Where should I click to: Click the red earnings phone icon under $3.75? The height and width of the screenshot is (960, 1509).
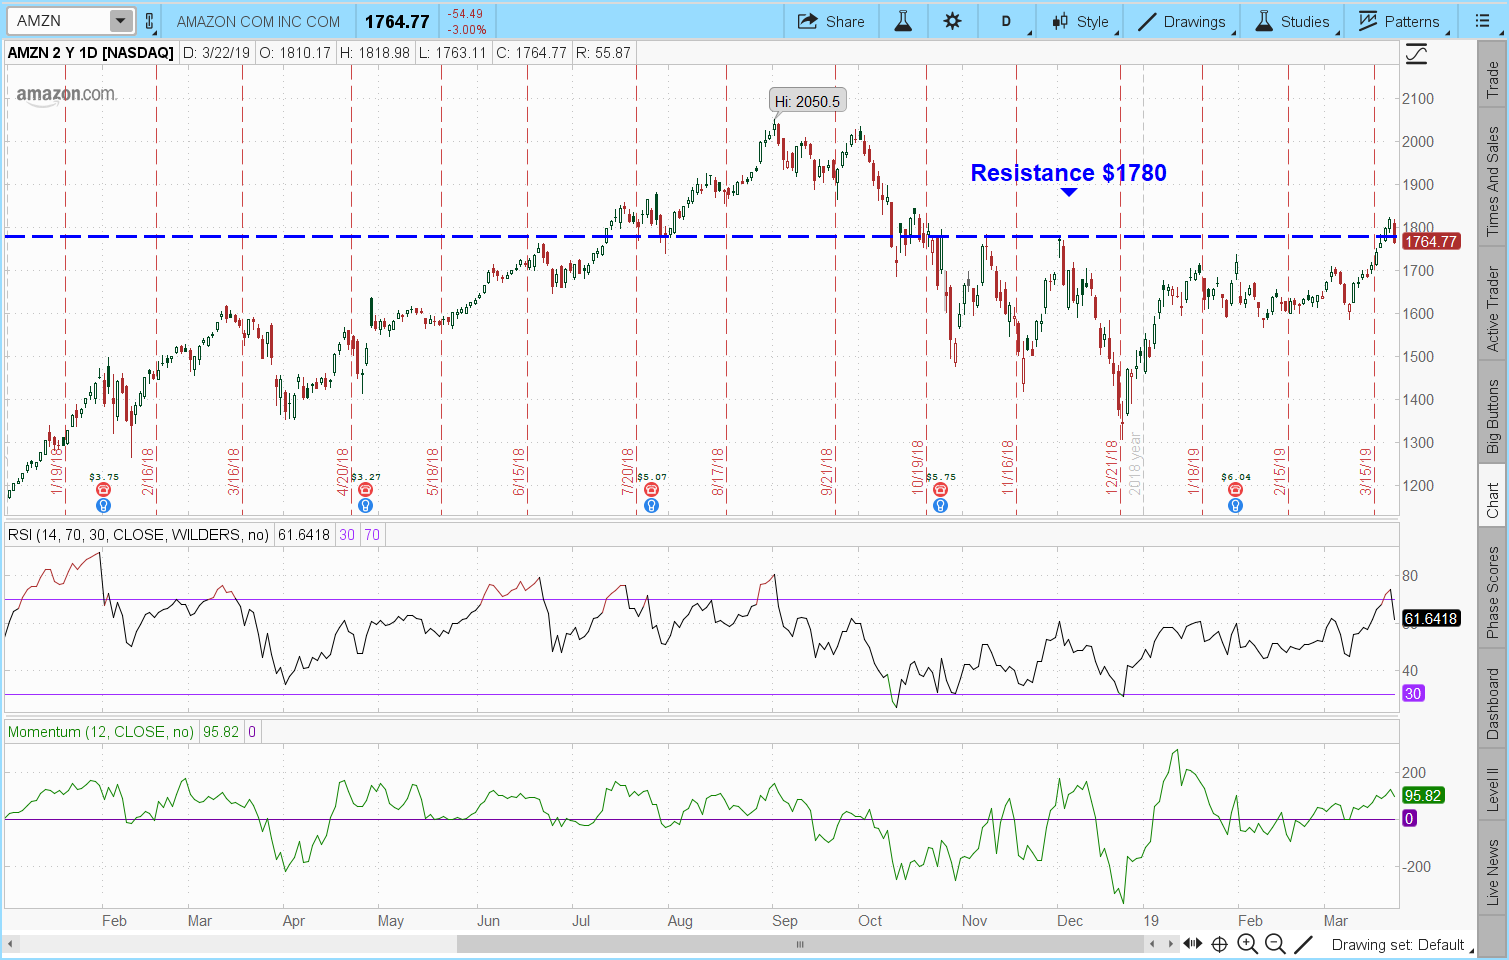pyautogui.click(x=103, y=490)
